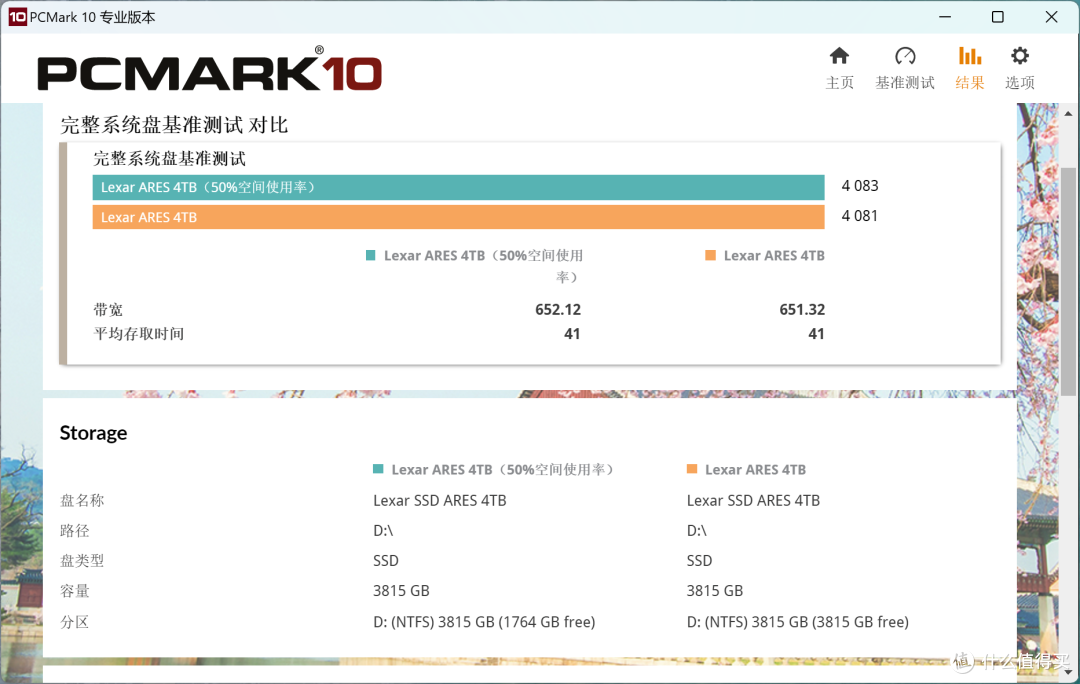This screenshot has height=684, width=1080.
Task: Maximize the PCMark 10 window
Action: (997, 17)
